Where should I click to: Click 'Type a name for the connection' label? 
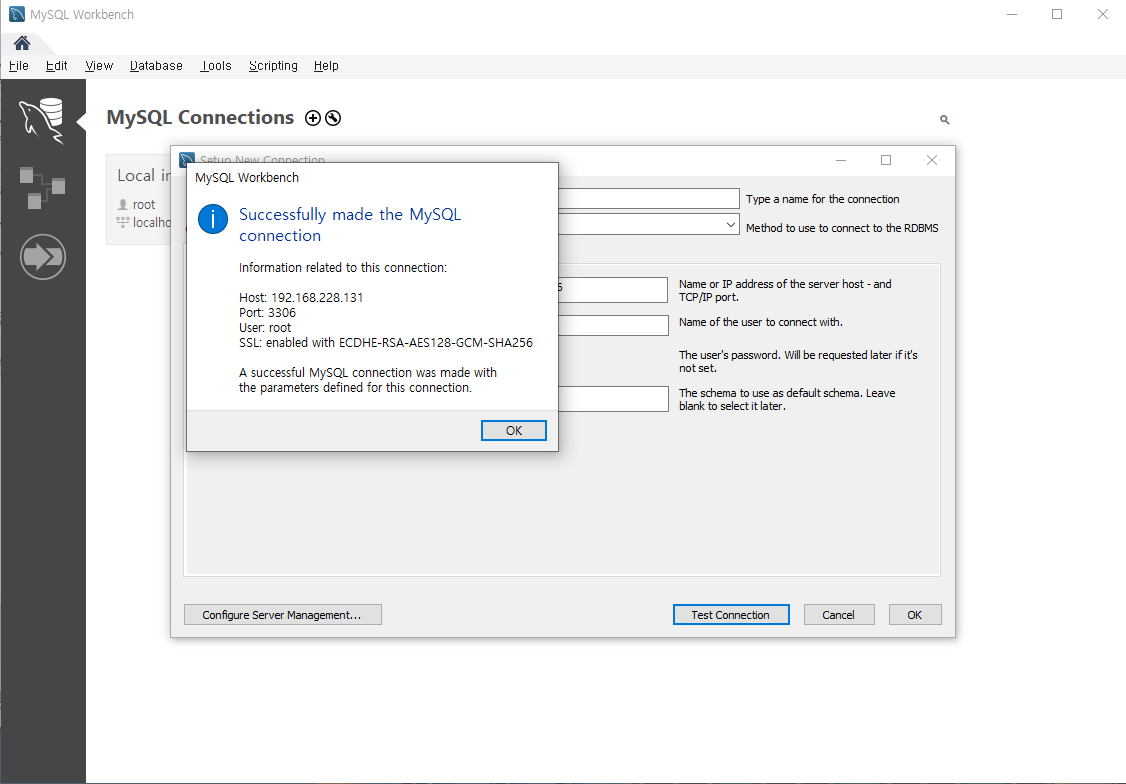point(823,199)
